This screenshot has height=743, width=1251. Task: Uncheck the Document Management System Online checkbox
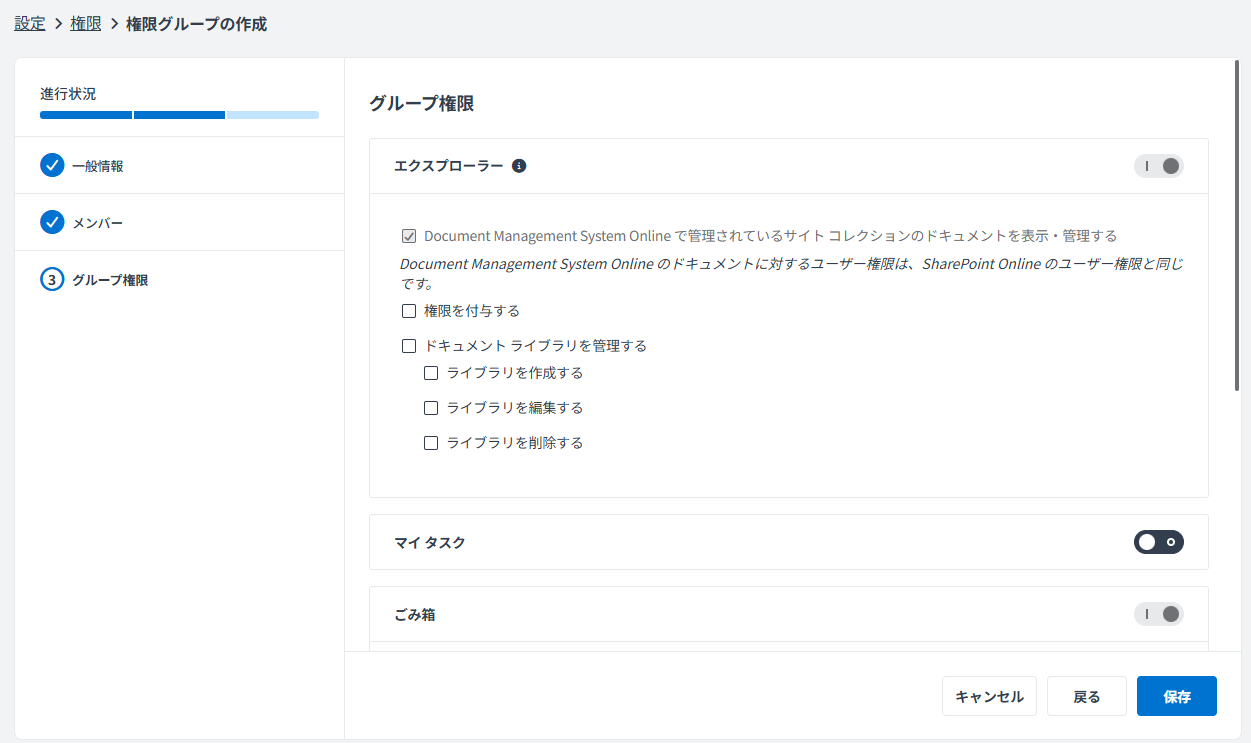click(409, 235)
